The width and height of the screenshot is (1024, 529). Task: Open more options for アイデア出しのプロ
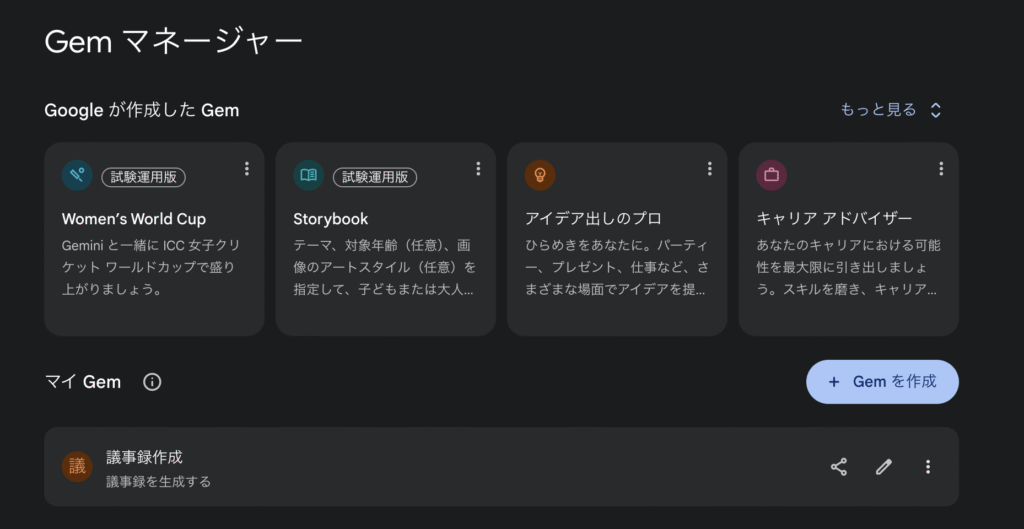point(710,169)
